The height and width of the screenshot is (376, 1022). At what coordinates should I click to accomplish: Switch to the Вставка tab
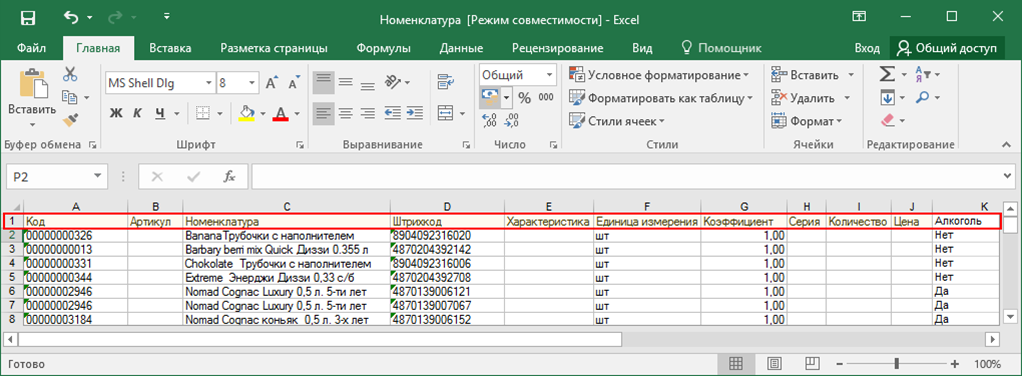pyautogui.click(x=170, y=48)
